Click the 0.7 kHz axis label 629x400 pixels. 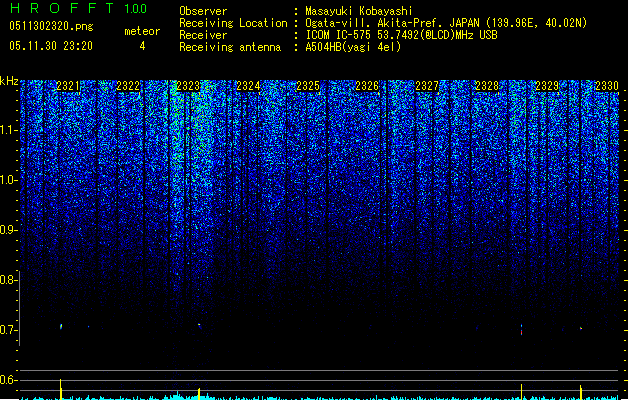(8, 330)
